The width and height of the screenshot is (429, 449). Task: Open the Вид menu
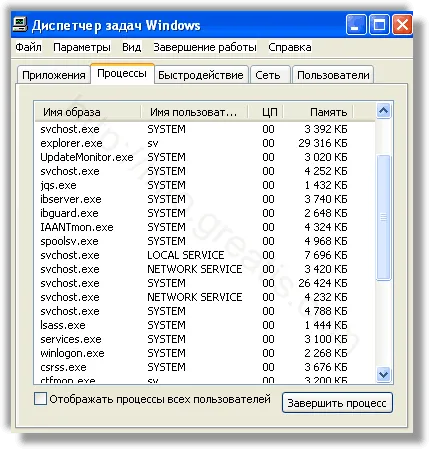tap(132, 47)
